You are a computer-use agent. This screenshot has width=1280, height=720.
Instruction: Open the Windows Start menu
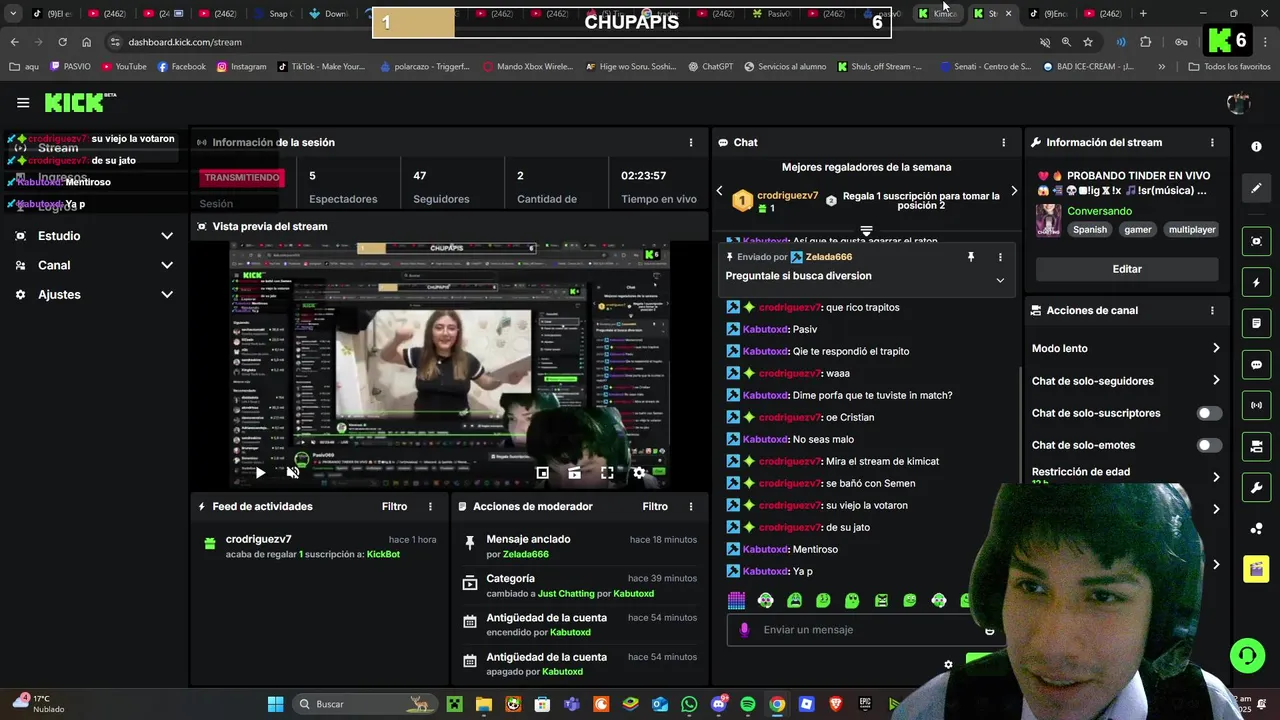[x=275, y=704]
